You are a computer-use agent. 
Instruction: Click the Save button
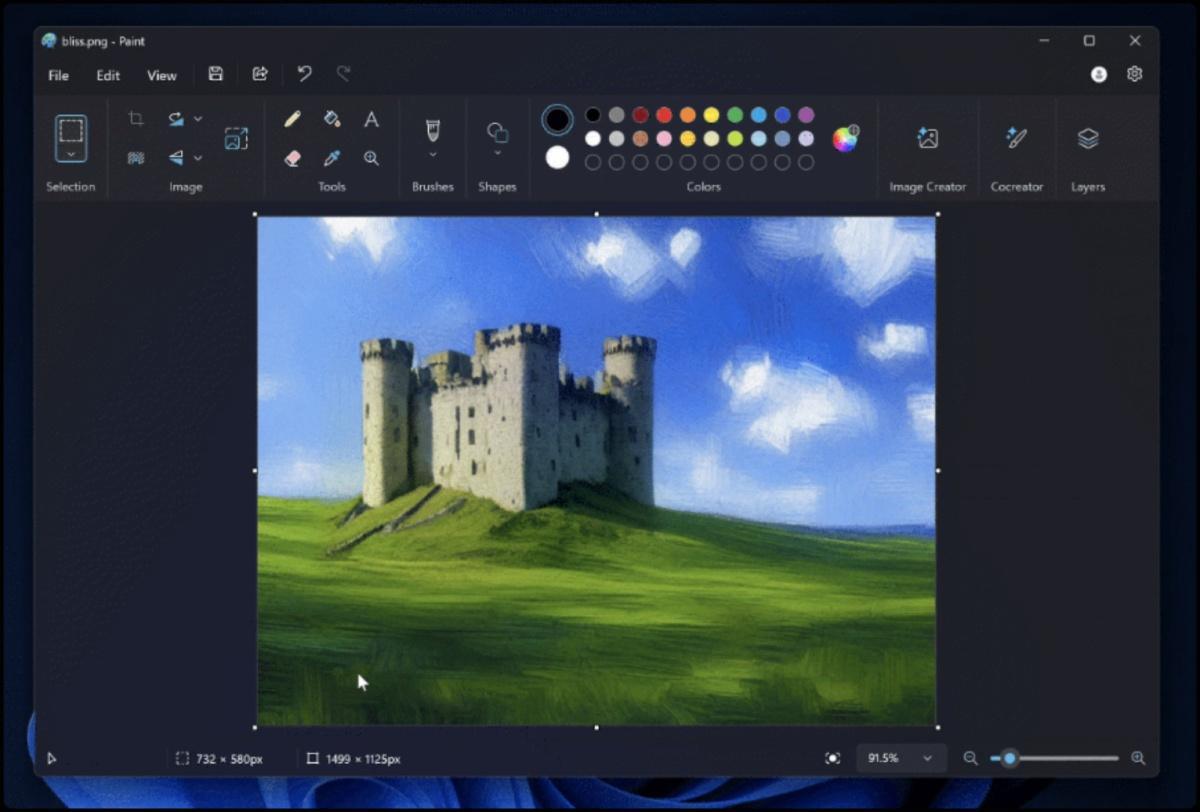pyautogui.click(x=216, y=74)
